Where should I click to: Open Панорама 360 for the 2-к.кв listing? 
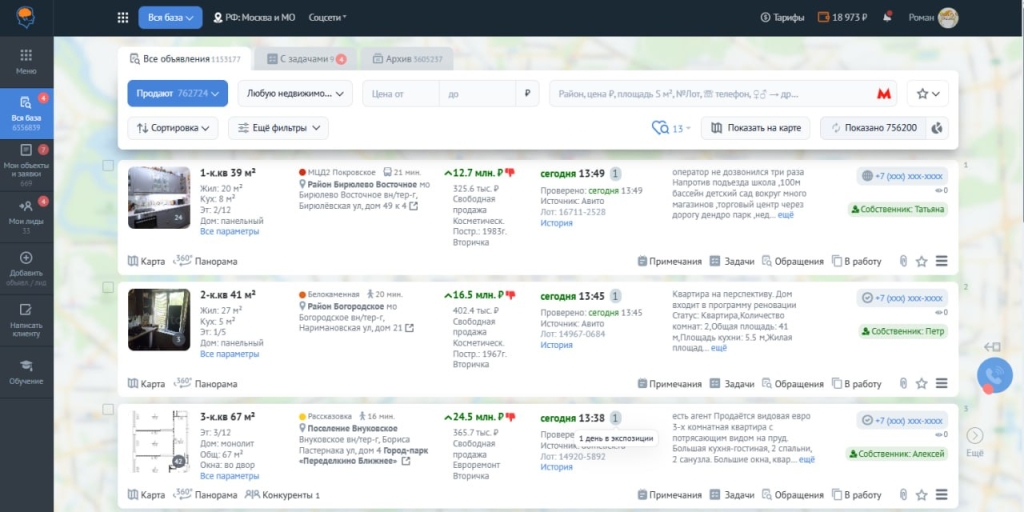[206, 383]
